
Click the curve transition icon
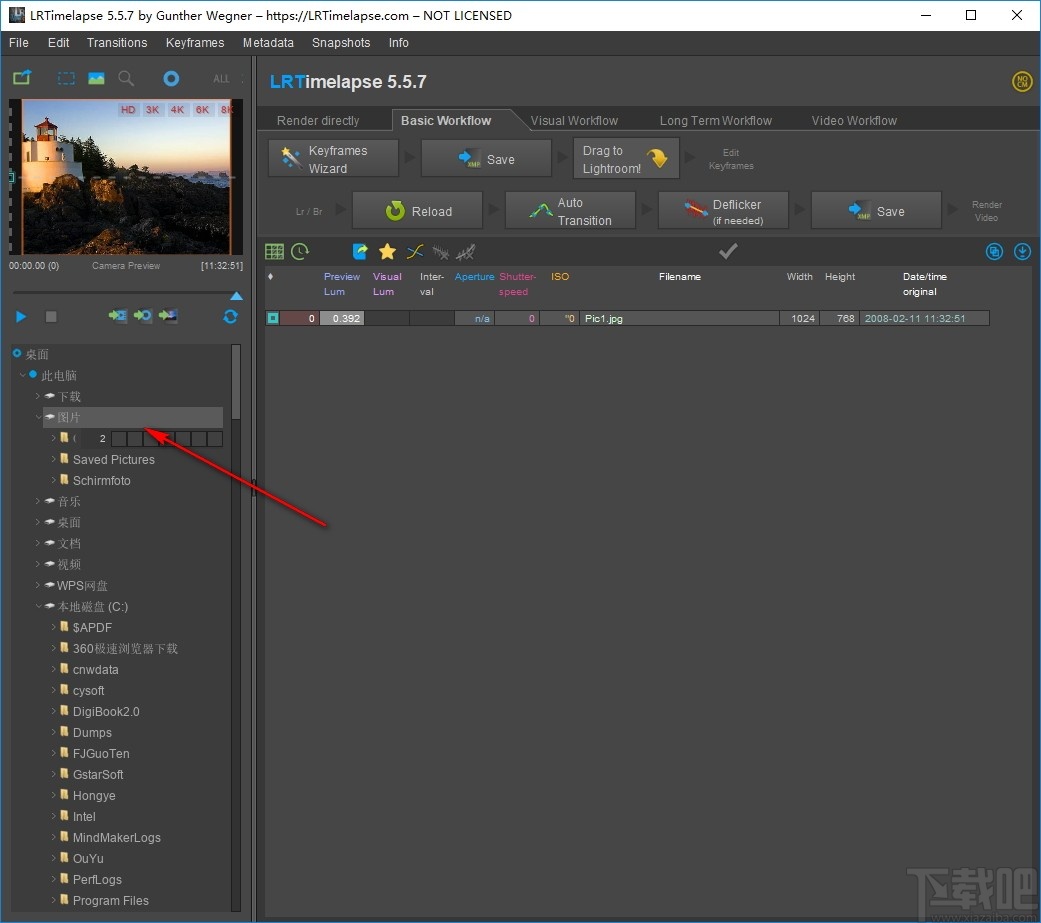[415, 252]
